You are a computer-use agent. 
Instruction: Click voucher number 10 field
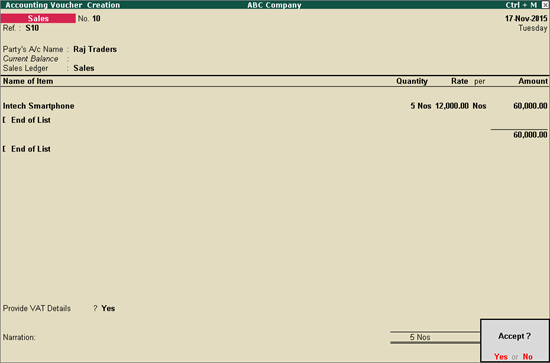pos(96,19)
